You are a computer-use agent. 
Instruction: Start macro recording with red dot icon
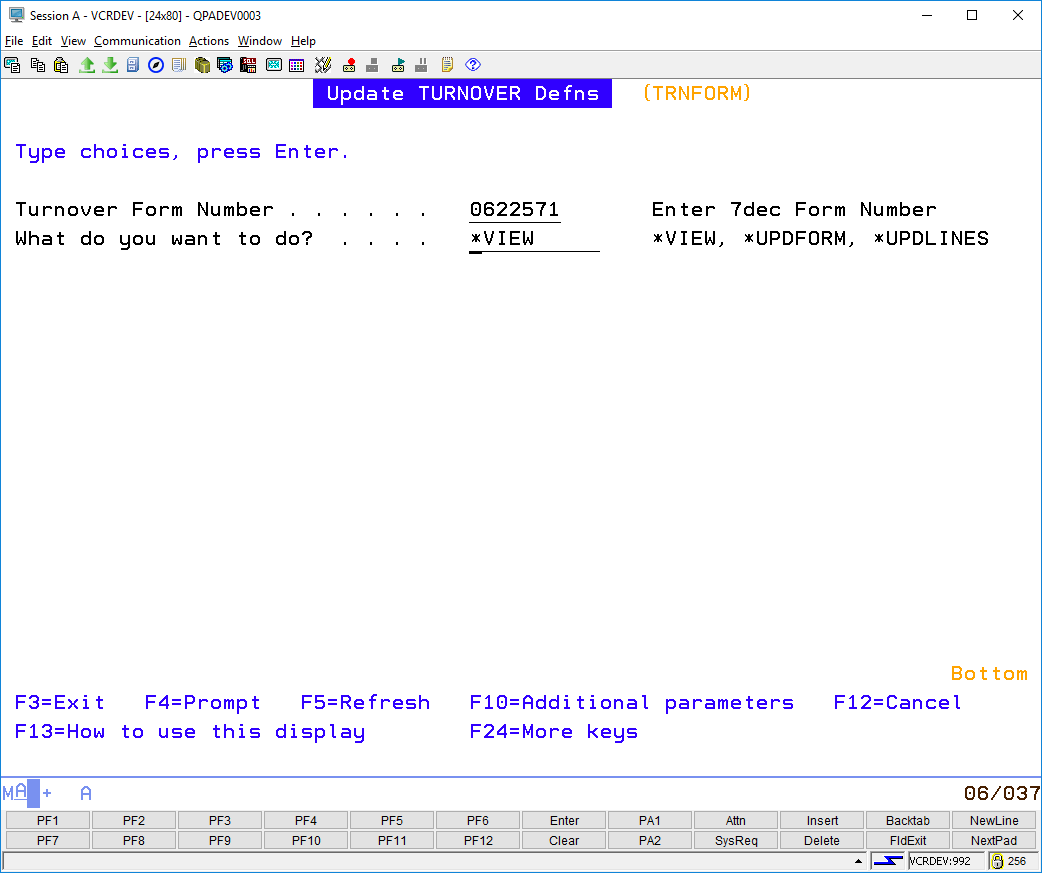point(349,65)
